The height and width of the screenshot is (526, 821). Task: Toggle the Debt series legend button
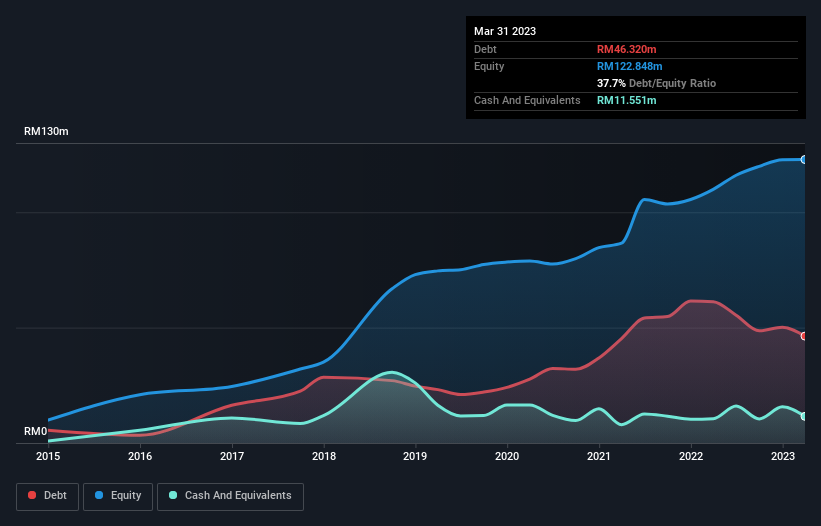(x=48, y=496)
